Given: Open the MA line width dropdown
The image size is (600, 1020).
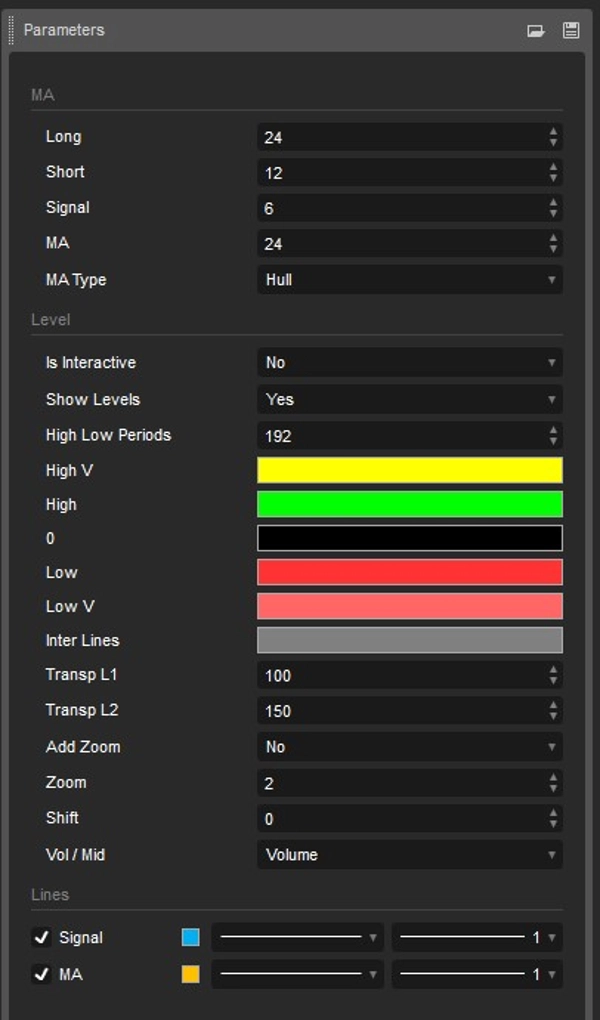Looking at the screenshot, I should 478,974.
